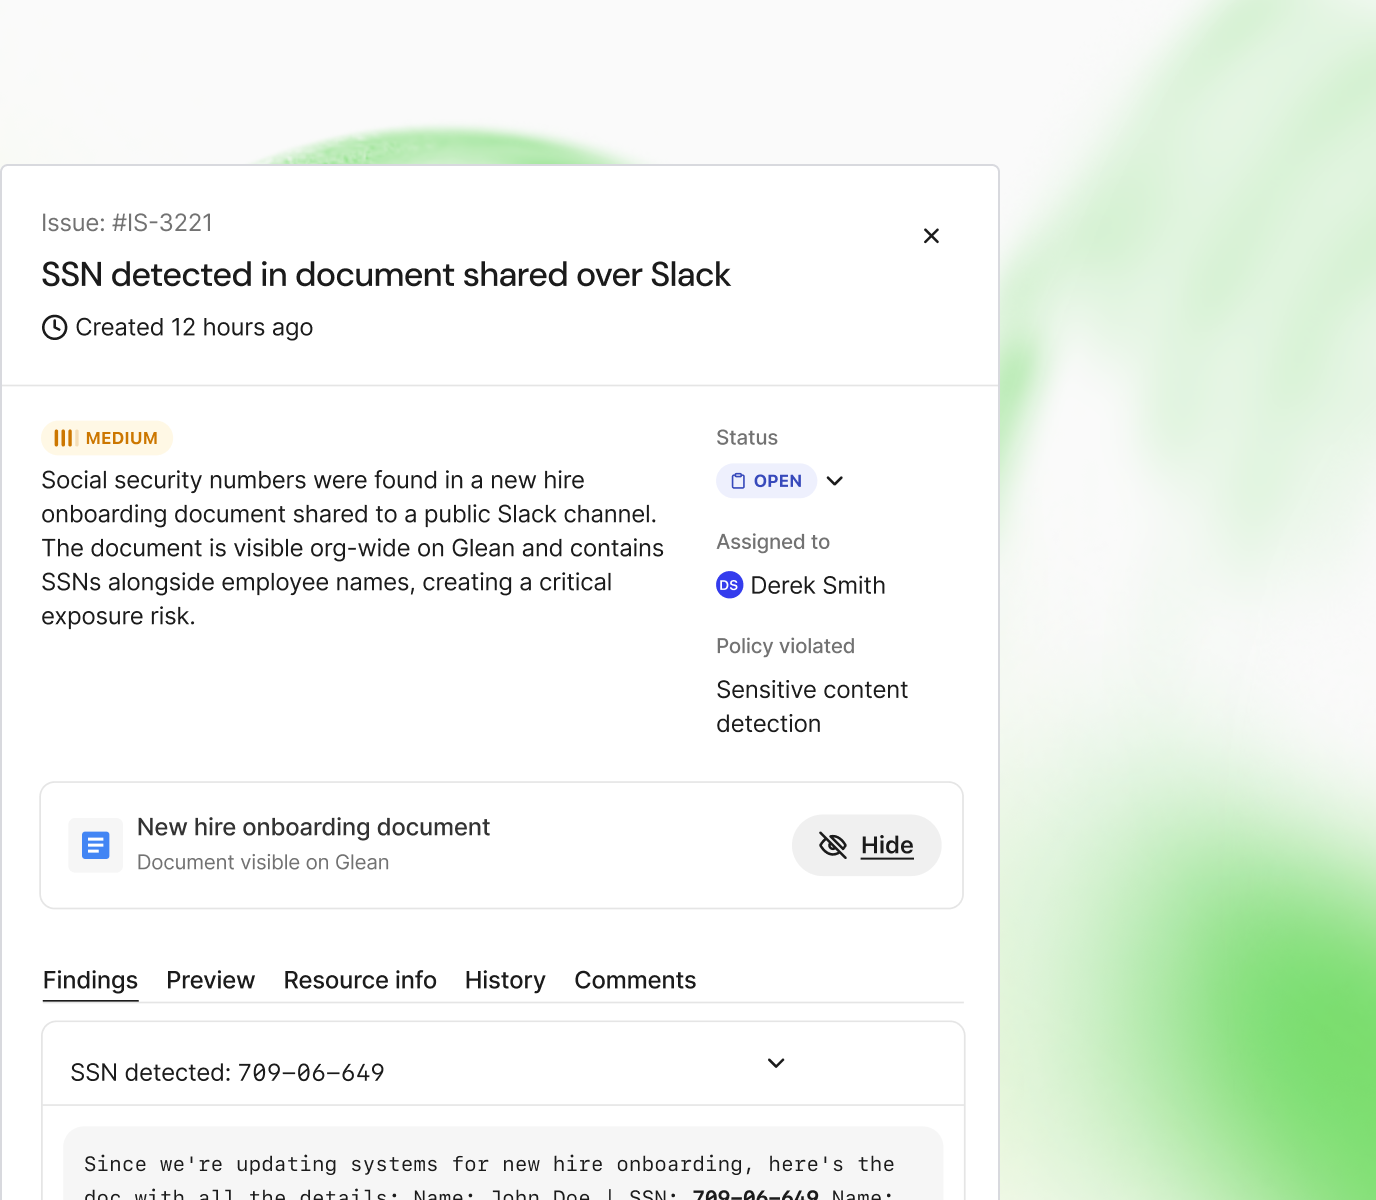Close the issue details panel

pos(931,236)
